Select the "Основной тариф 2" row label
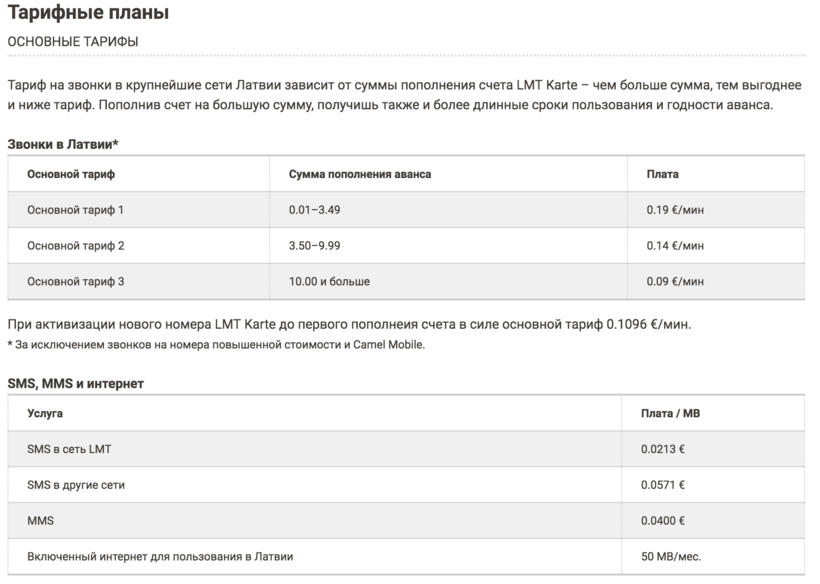 point(76,245)
